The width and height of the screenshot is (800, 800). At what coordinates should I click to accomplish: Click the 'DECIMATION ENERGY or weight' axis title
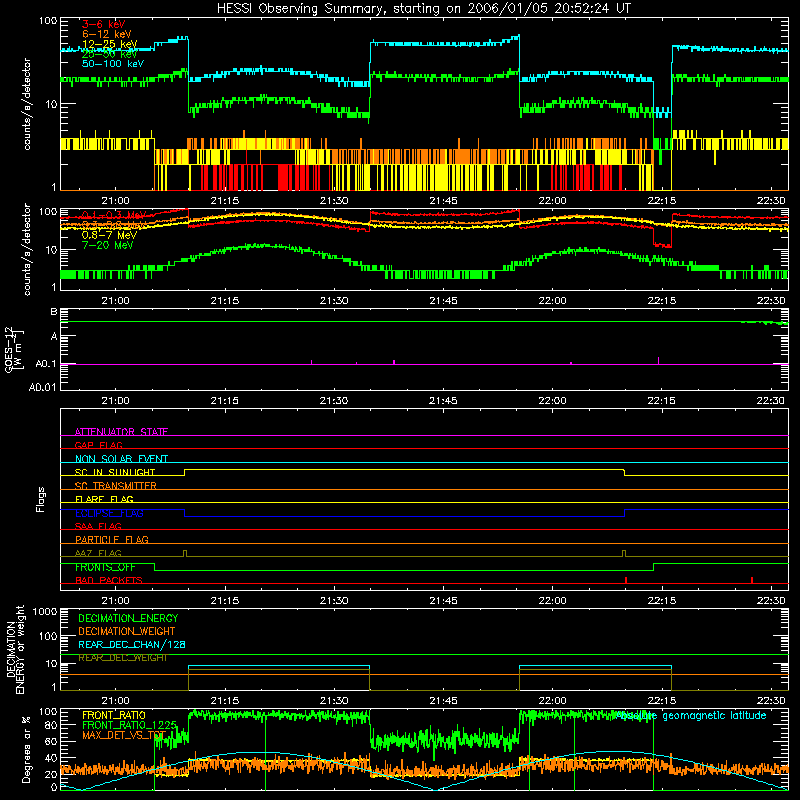(15, 649)
